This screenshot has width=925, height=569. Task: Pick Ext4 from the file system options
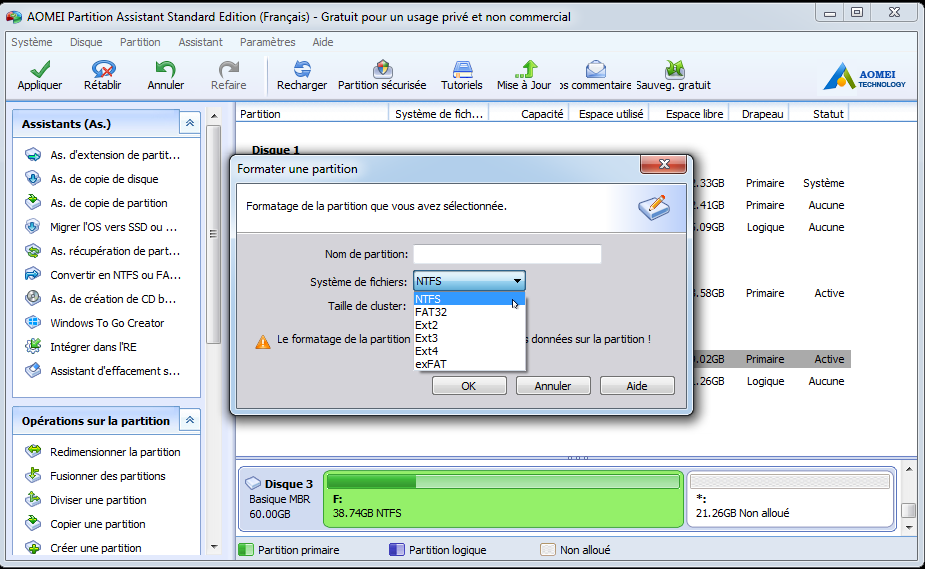point(427,351)
